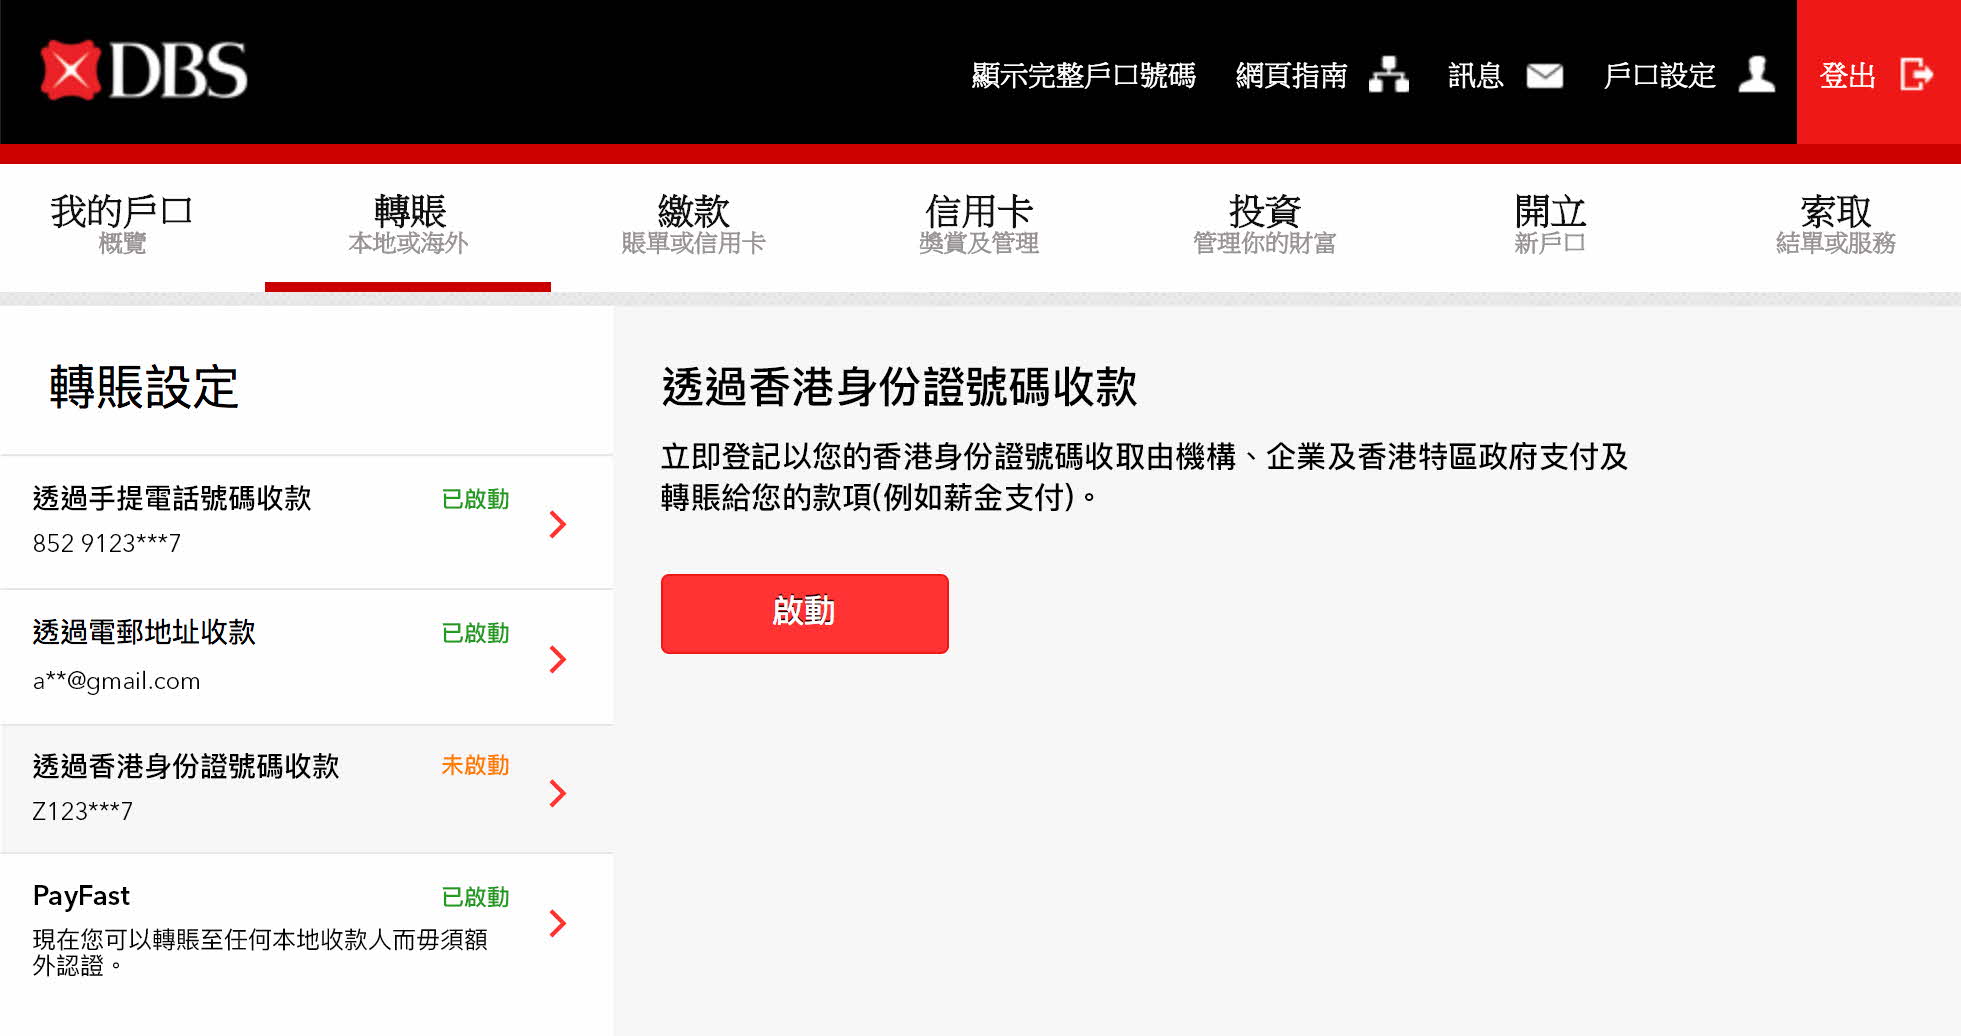This screenshot has height=1036, width=1961.
Task: Expand the email address receiving chevron
Action: 558,659
